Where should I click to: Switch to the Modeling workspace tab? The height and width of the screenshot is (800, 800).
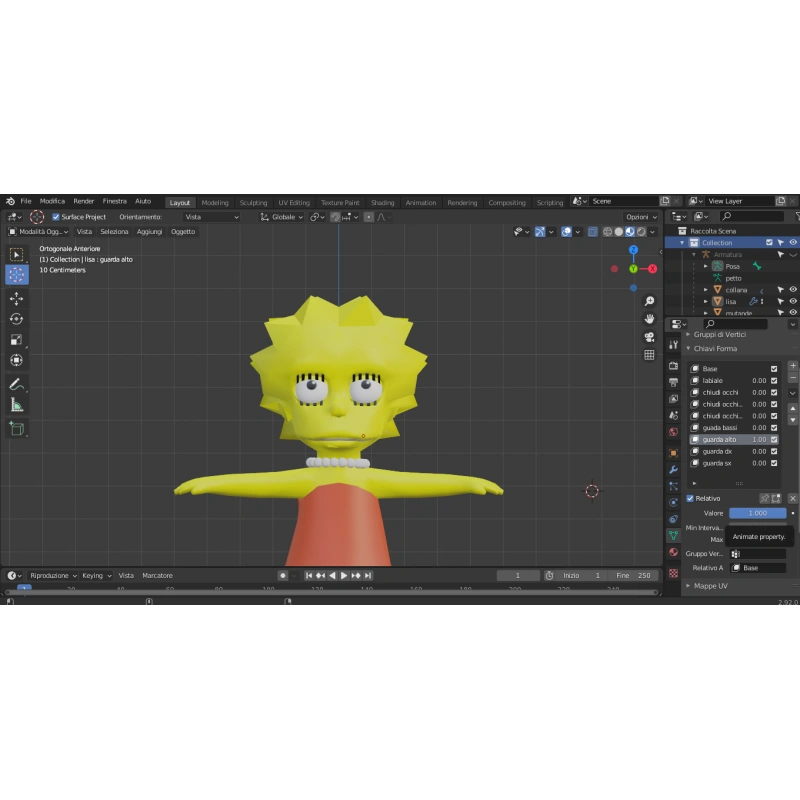pos(215,203)
